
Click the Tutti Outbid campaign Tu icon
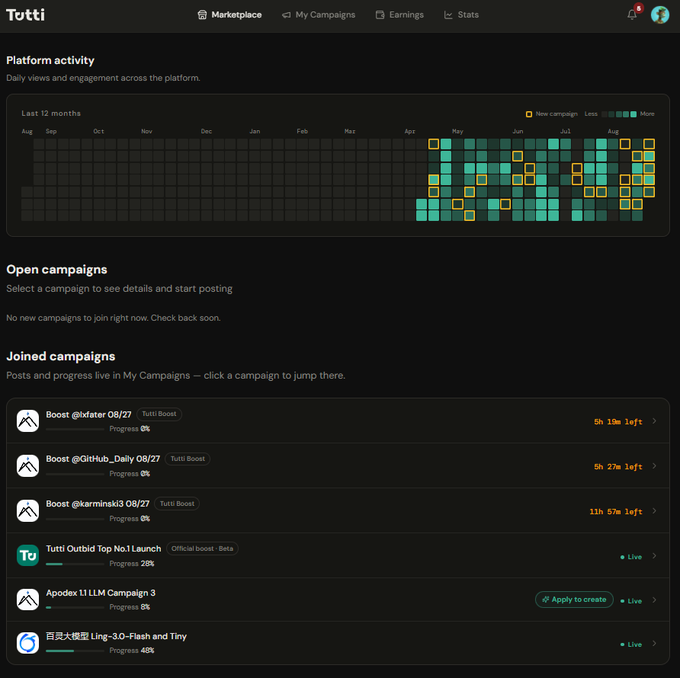pos(28,555)
